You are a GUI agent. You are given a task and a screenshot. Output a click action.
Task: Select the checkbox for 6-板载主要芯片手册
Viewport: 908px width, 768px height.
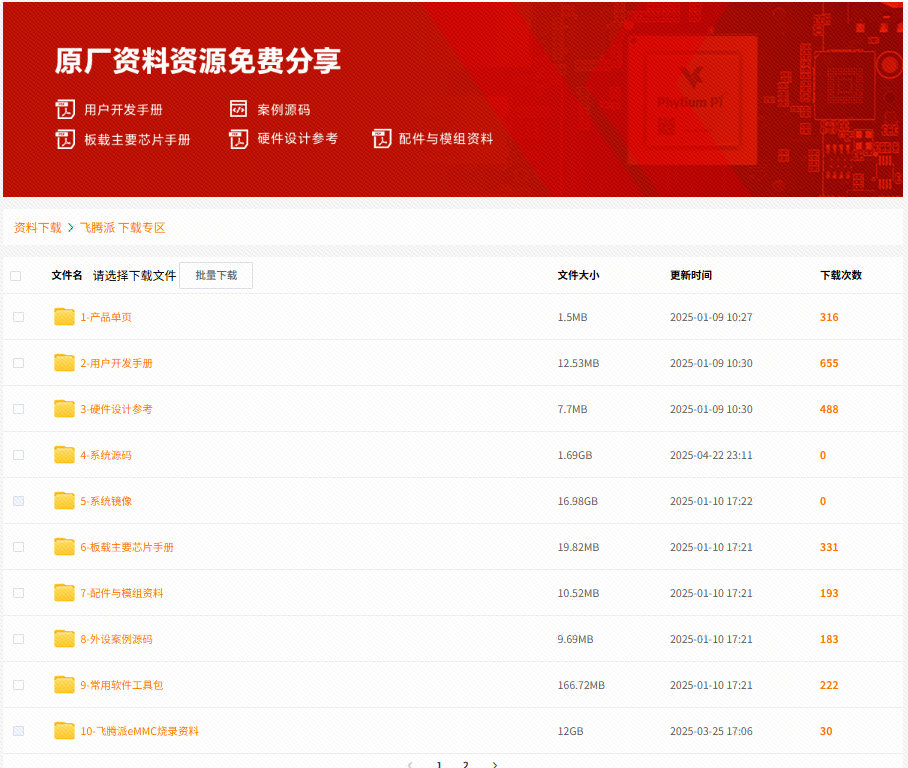click(x=19, y=547)
